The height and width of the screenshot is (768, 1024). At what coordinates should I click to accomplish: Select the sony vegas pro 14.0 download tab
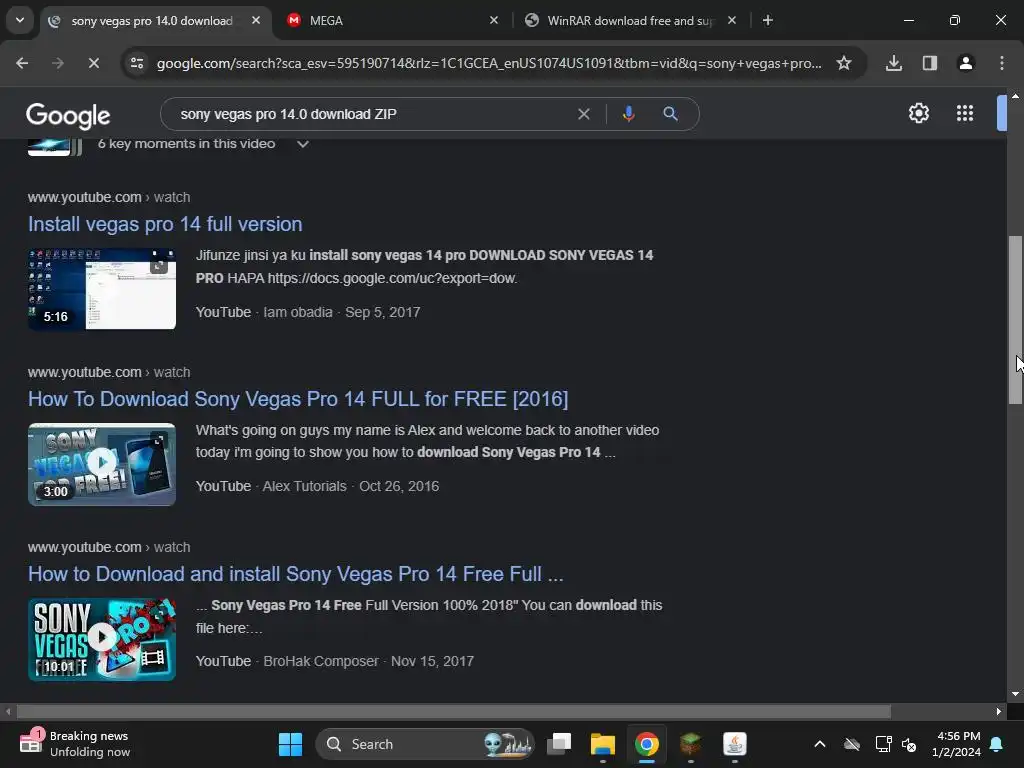click(x=155, y=20)
